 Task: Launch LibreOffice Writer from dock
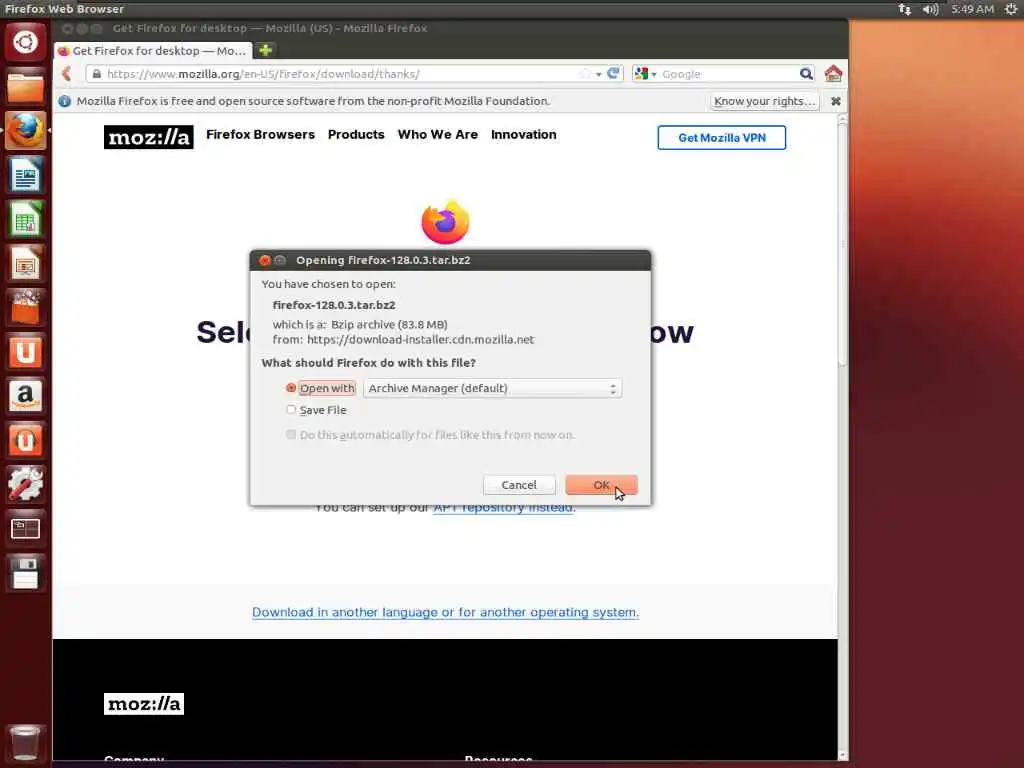(x=25, y=175)
